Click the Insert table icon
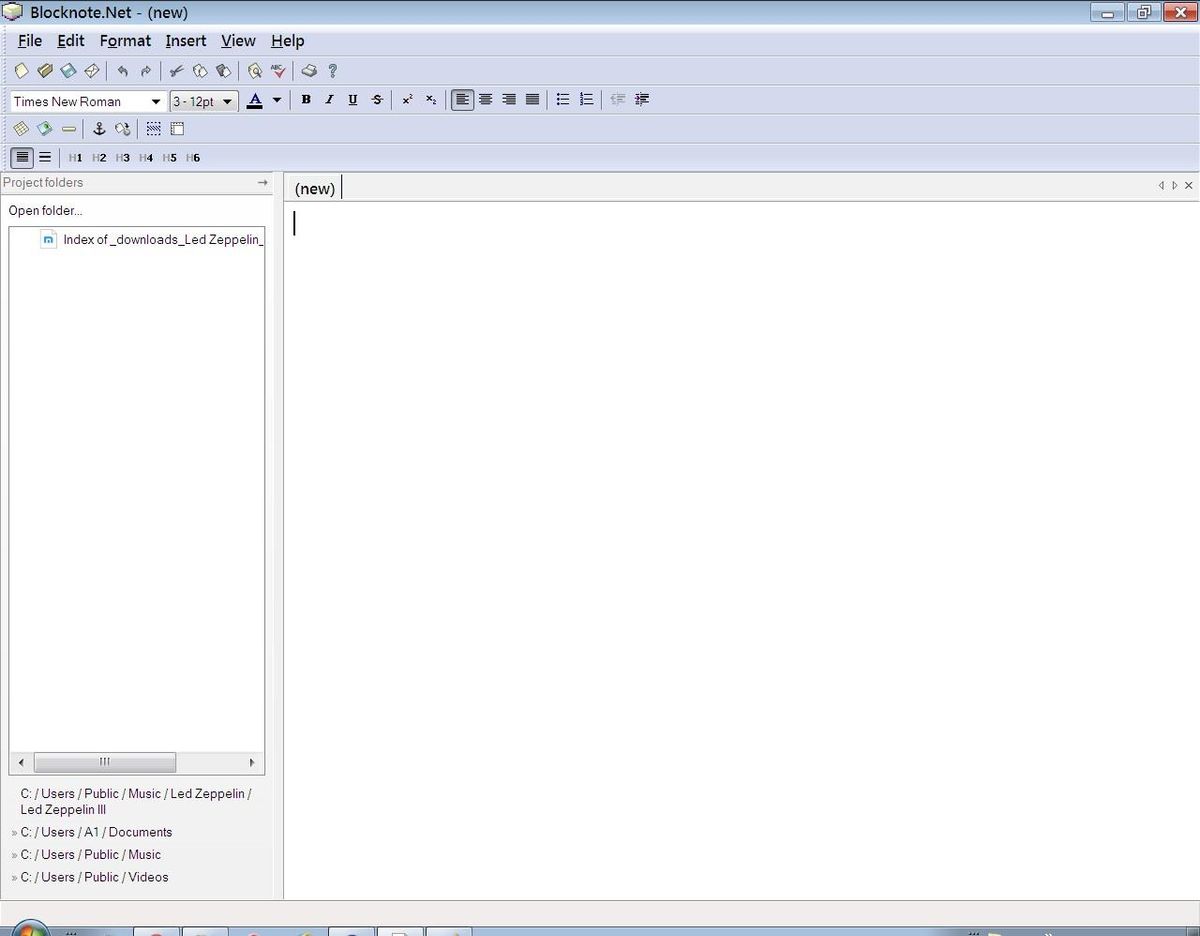1200x936 pixels. (x=20, y=129)
